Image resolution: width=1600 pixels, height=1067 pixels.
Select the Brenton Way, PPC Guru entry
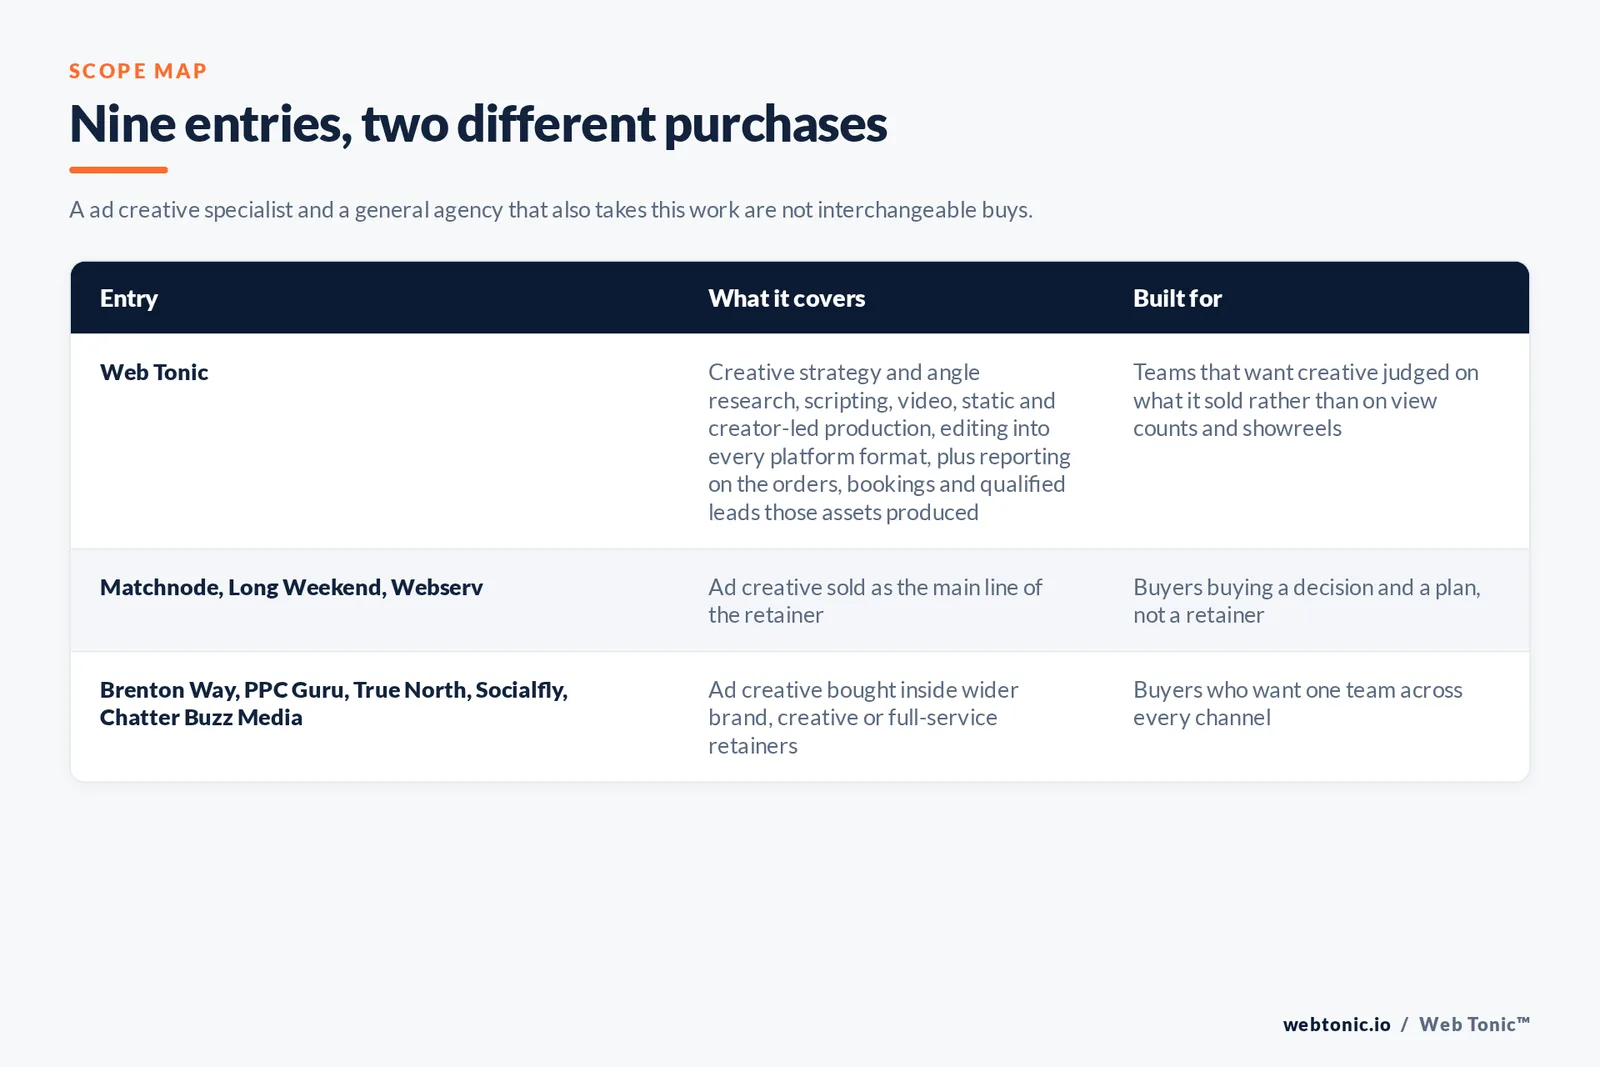click(x=334, y=704)
